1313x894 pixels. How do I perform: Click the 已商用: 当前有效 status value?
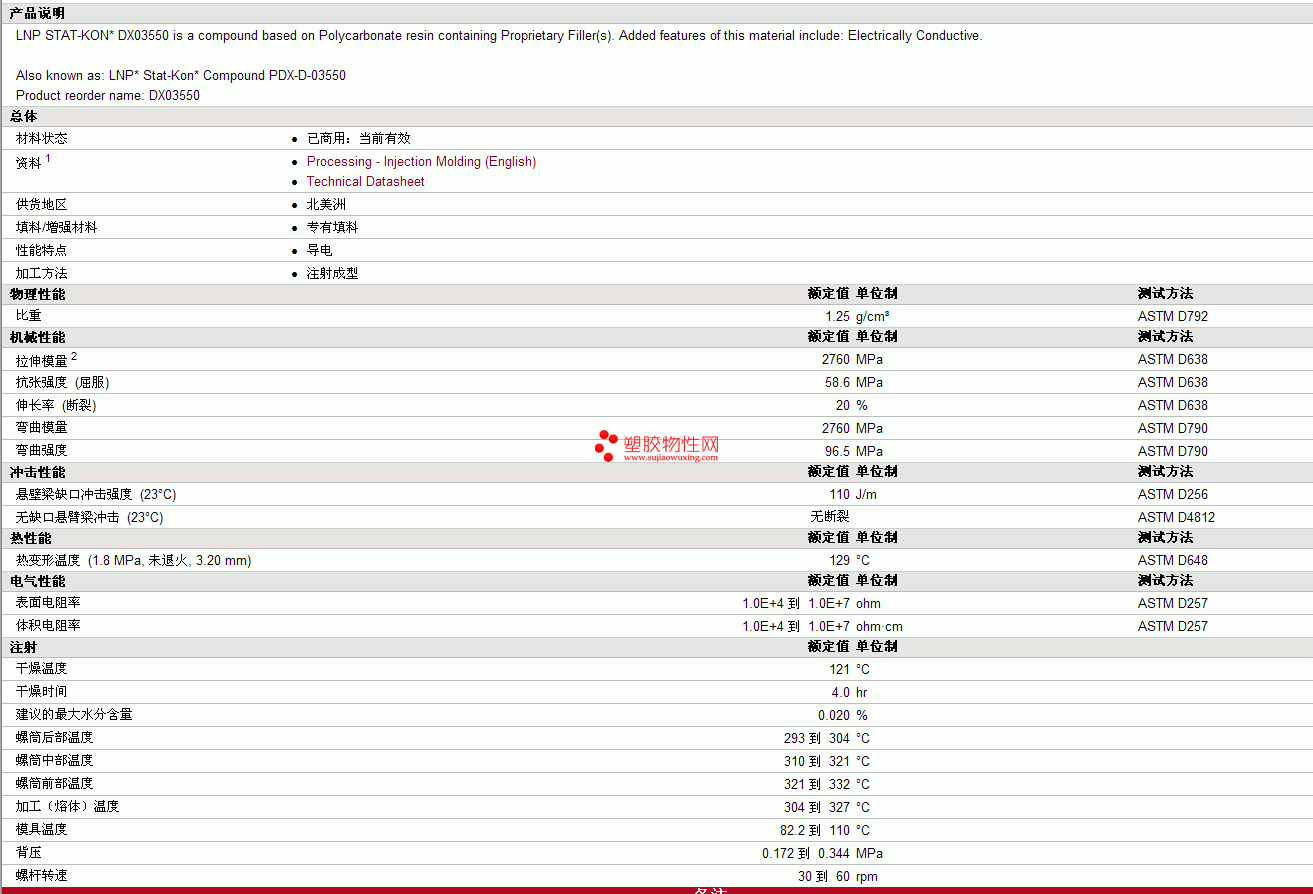coord(358,138)
